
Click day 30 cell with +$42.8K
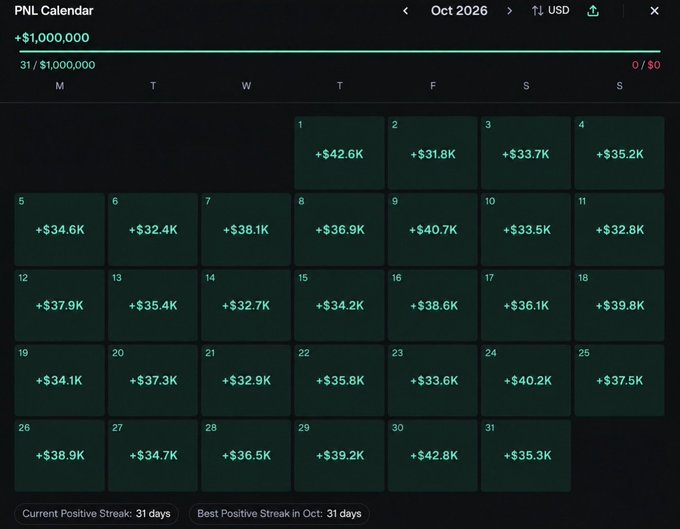[433, 455]
